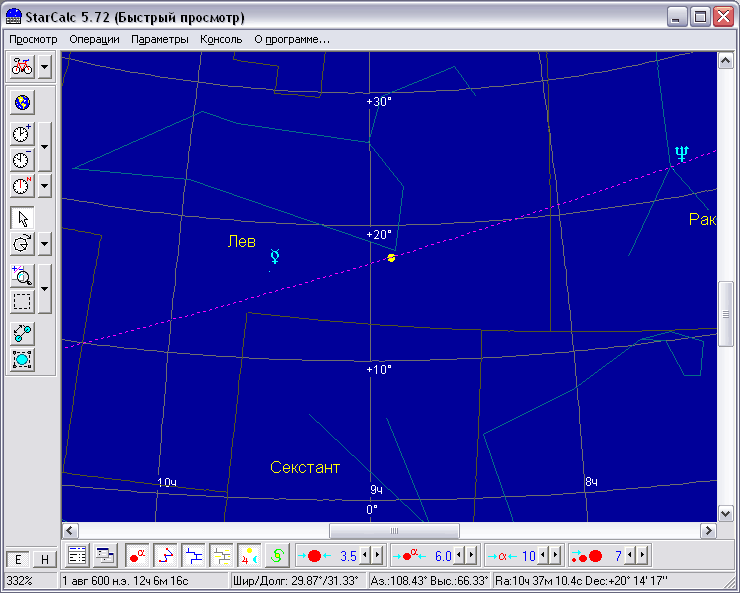Toggle the coordinate grid display
The image size is (740, 593).
[x=221, y=556]
